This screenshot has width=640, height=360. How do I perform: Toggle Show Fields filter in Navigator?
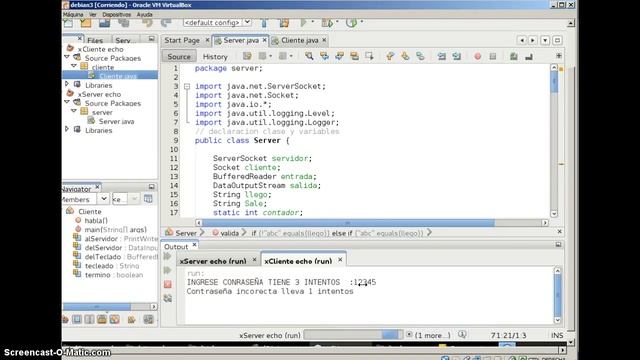77,319
